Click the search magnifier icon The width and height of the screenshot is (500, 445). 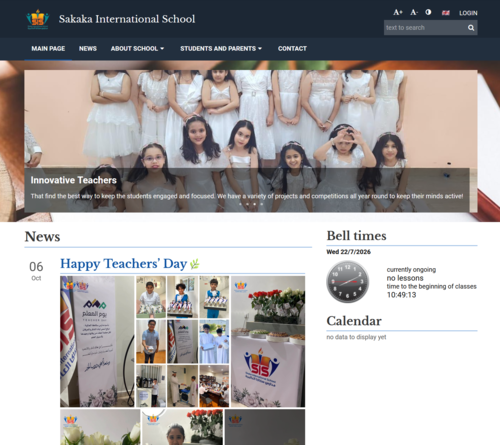coord(471,28)
